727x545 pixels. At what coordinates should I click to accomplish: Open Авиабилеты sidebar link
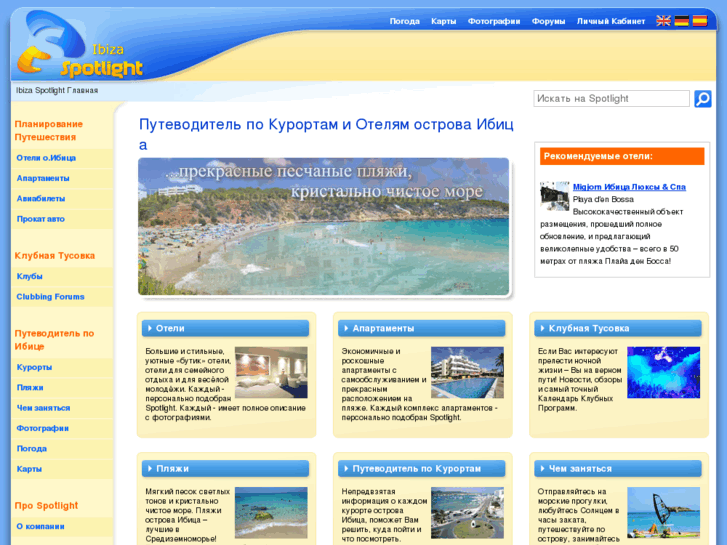[62, 199]
